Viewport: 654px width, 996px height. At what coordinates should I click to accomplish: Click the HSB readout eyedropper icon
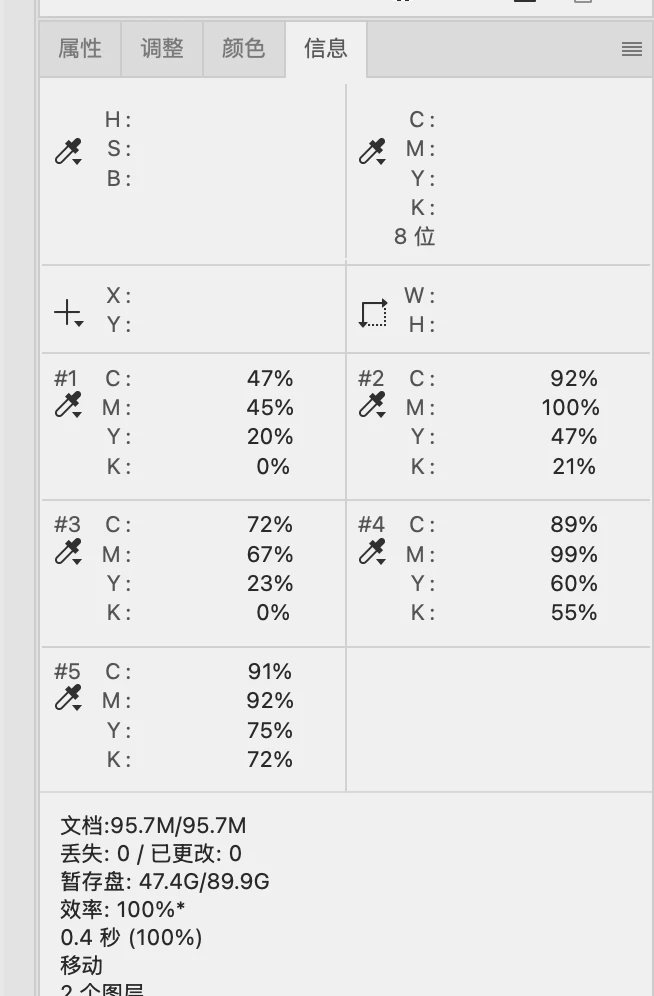click(68, 153)
